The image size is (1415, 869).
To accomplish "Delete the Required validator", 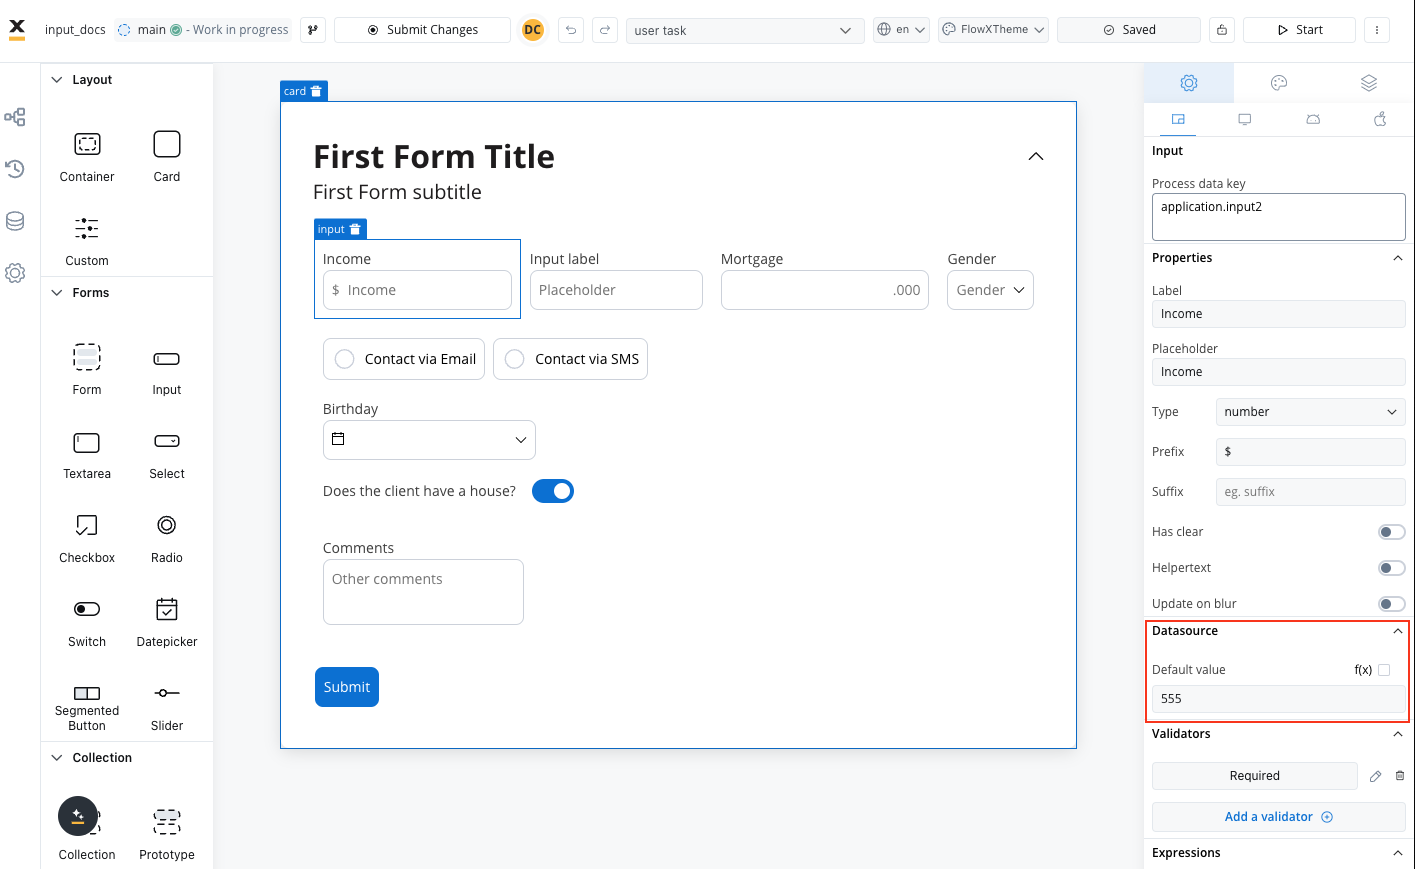I will click(1400, 776).
